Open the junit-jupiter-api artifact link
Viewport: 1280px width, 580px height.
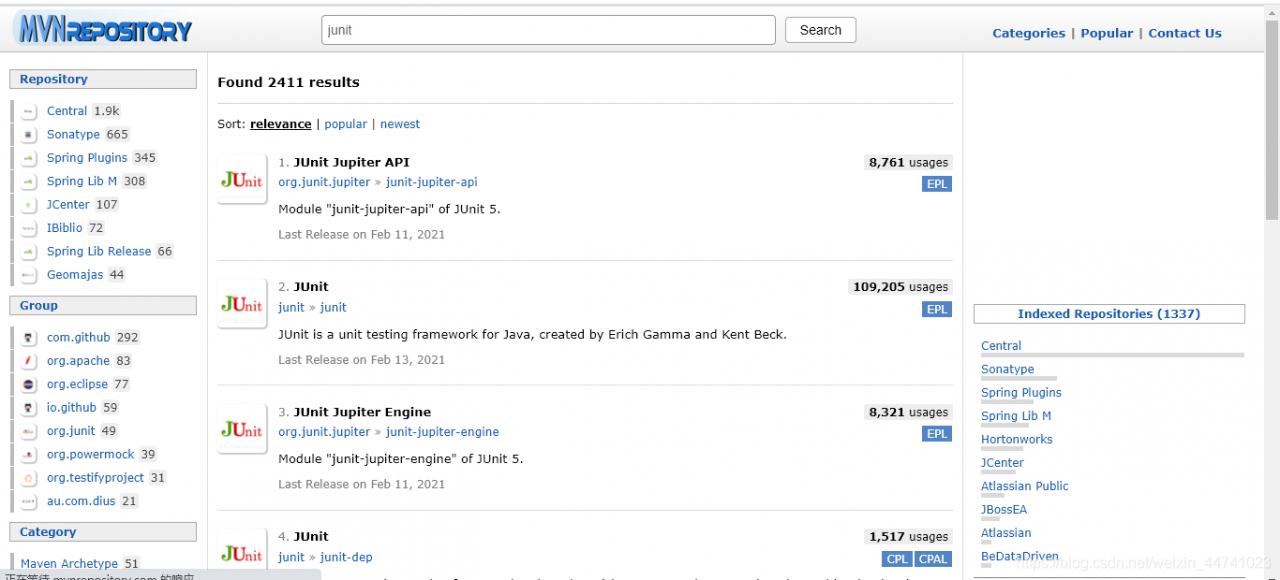point(432,182)
